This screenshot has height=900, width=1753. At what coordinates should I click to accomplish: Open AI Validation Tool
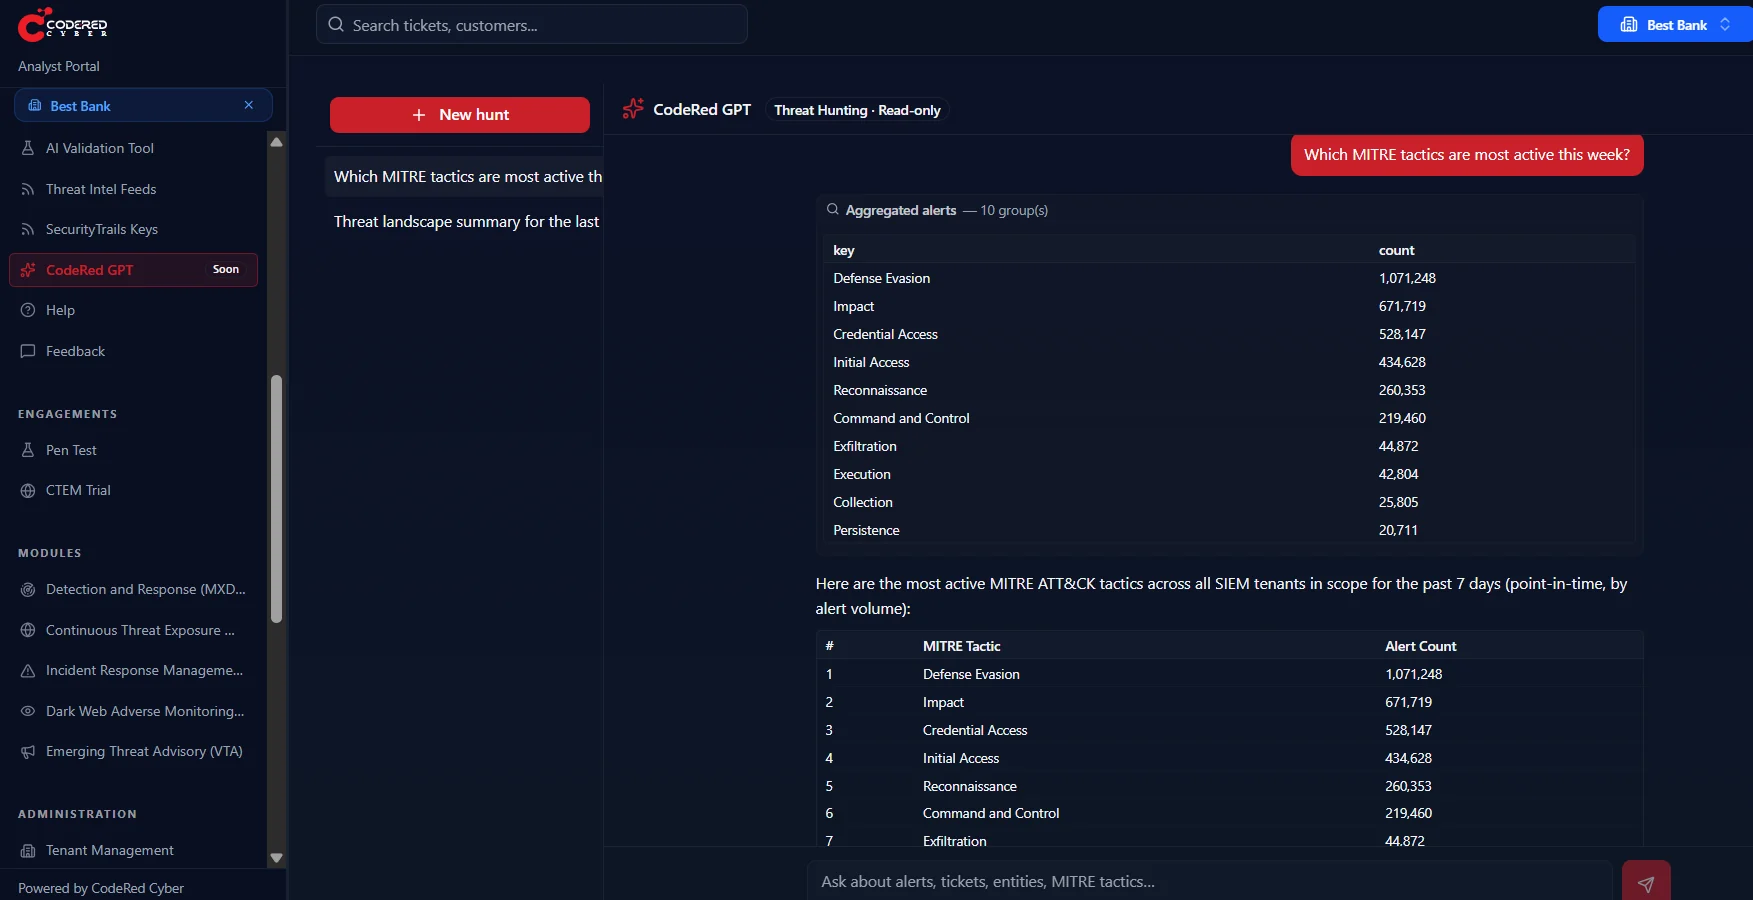pos(99,148)
